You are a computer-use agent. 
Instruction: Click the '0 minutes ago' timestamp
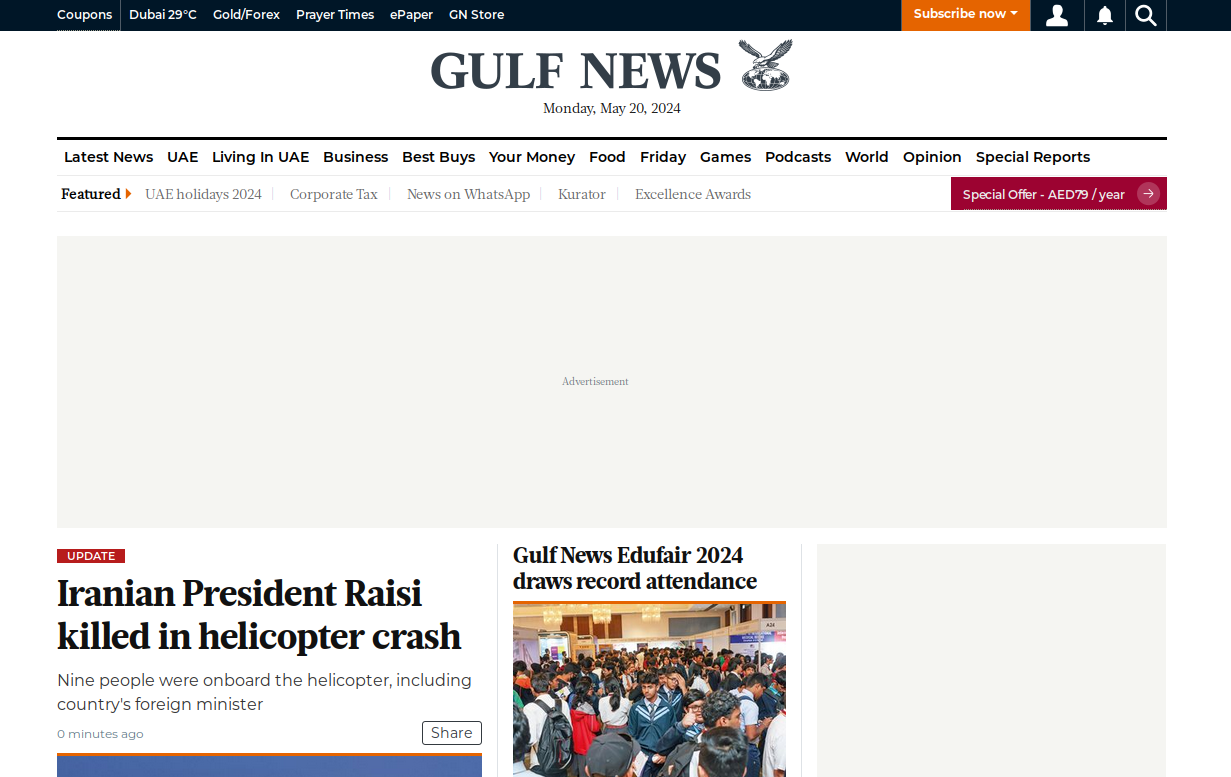(x=100, y=734)
